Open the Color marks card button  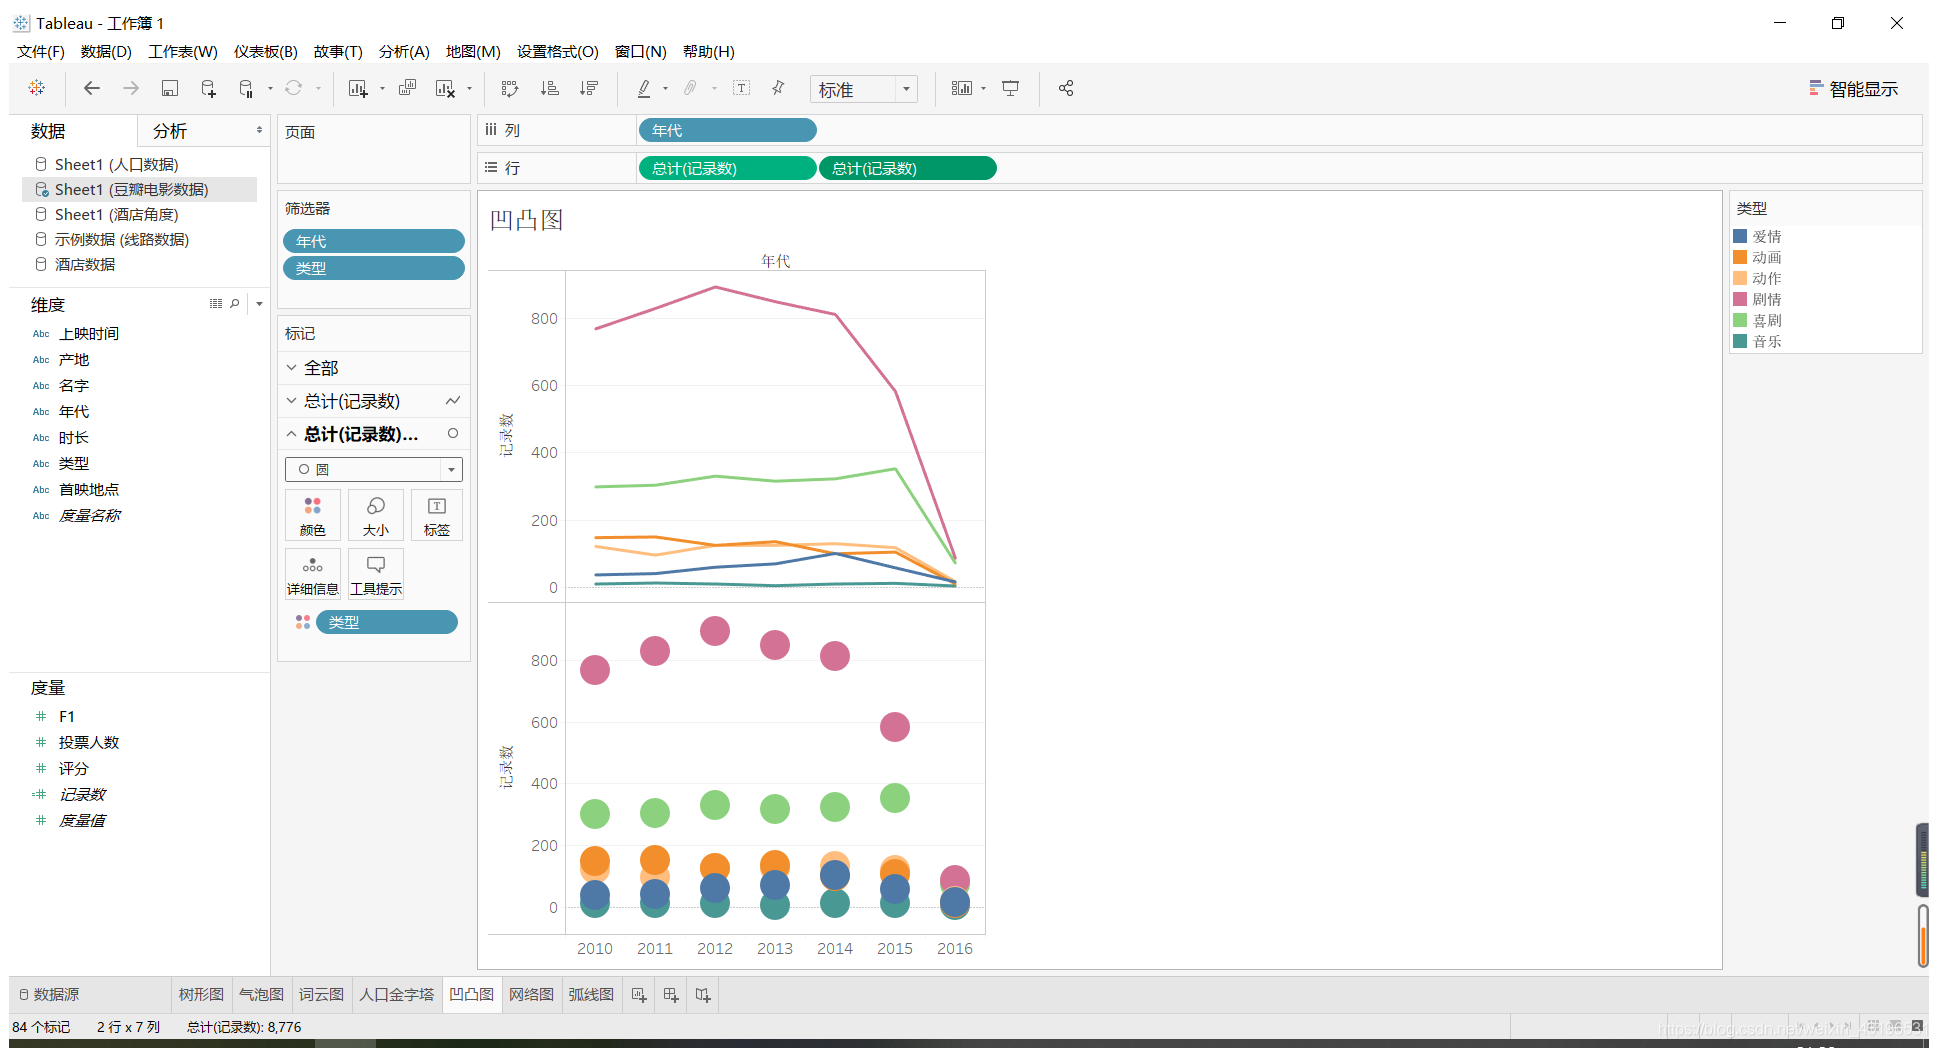tap(313, 515)
